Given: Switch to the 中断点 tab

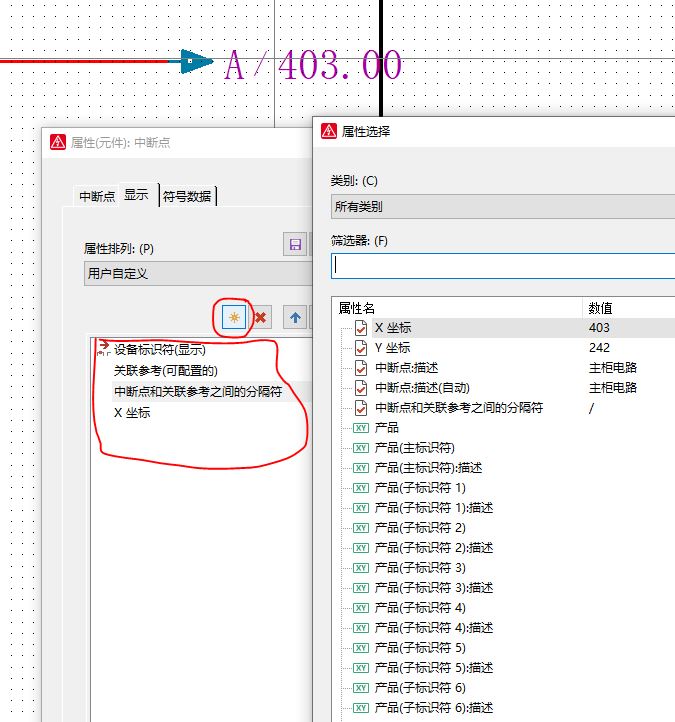Looking at the screenshot, I should [97, 197].
